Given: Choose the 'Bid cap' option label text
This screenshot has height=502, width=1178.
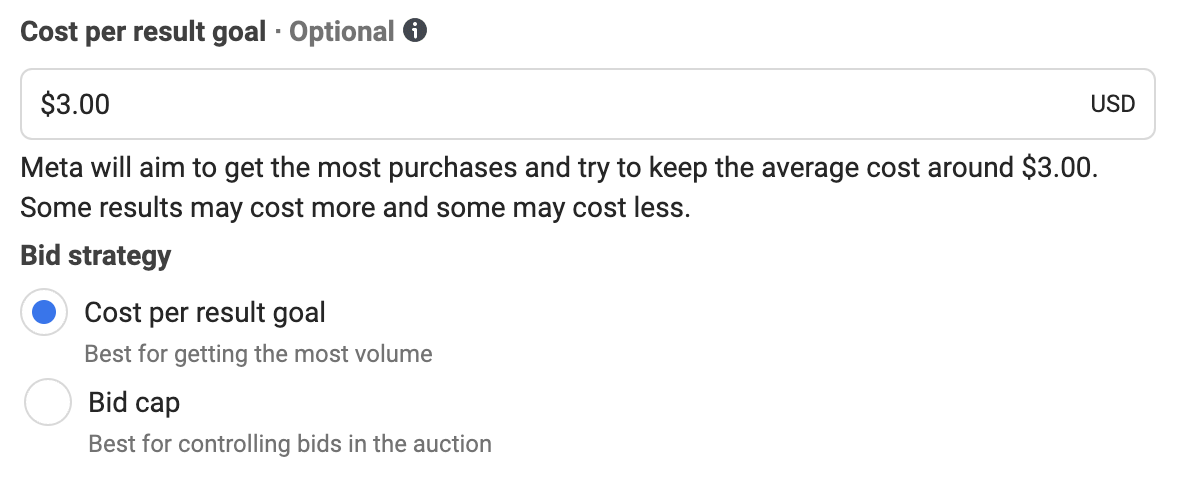Looking at the screenshot, I should pyautogui.click(x=134, y=403).
